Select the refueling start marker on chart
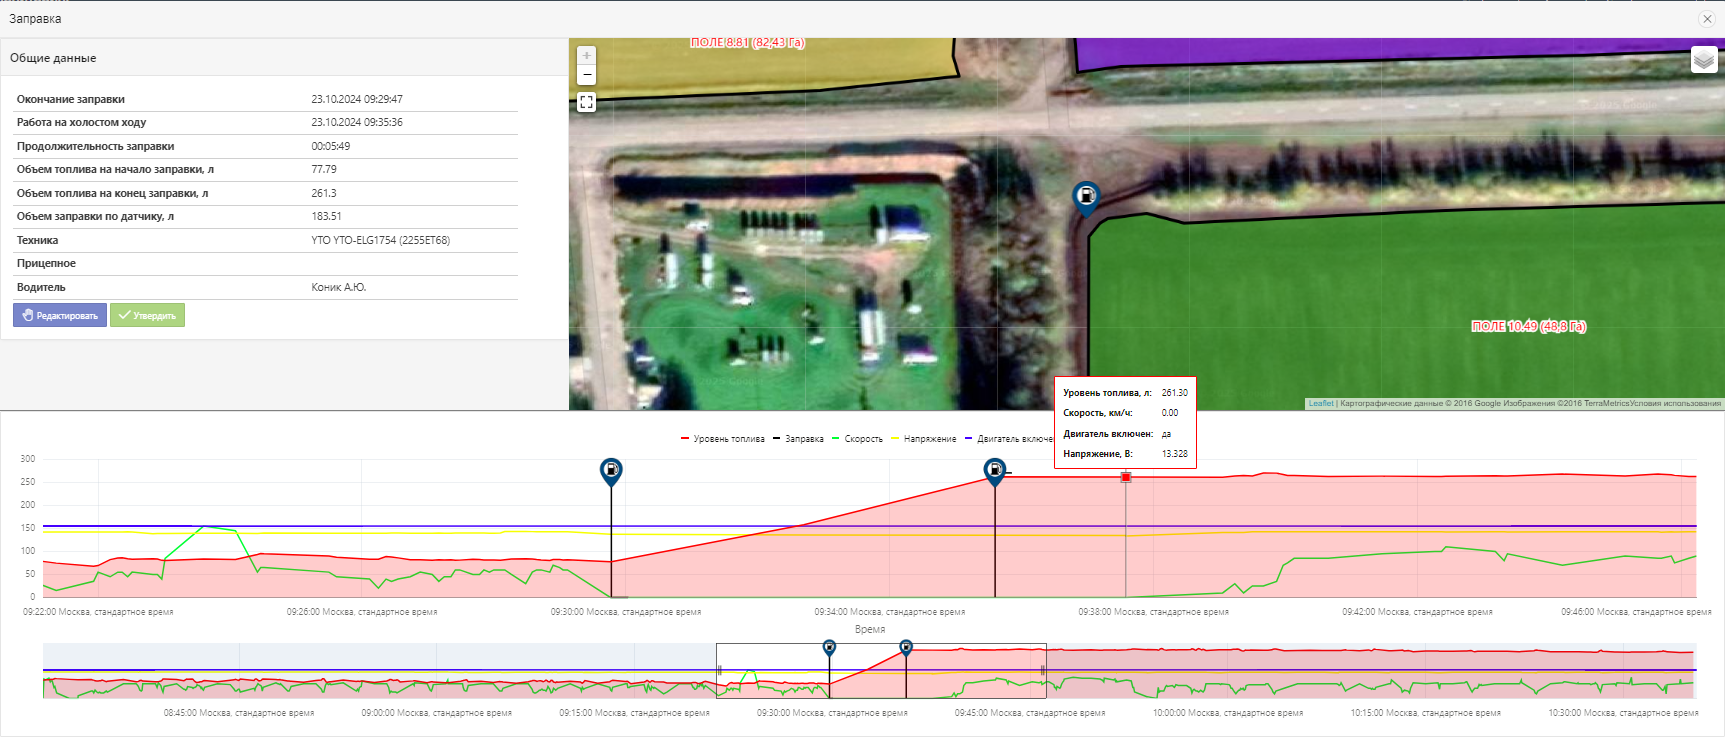 pyautogui.click(x=611, y=470)
